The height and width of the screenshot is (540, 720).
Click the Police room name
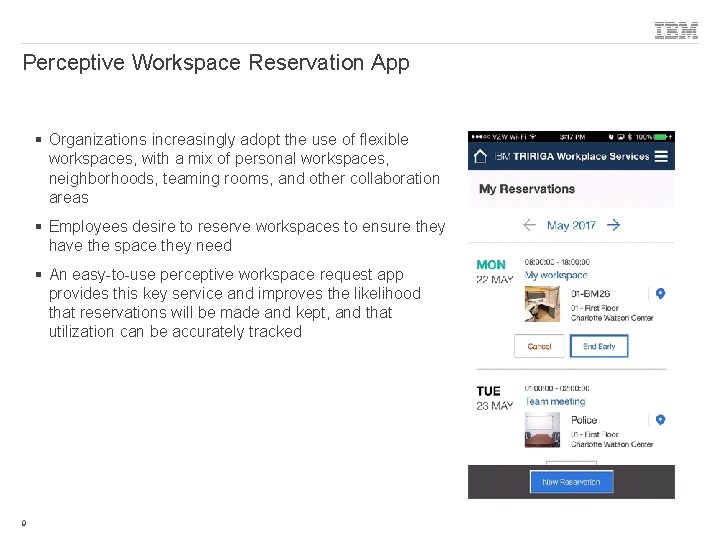pyautogui.click(x=584, y=420)
